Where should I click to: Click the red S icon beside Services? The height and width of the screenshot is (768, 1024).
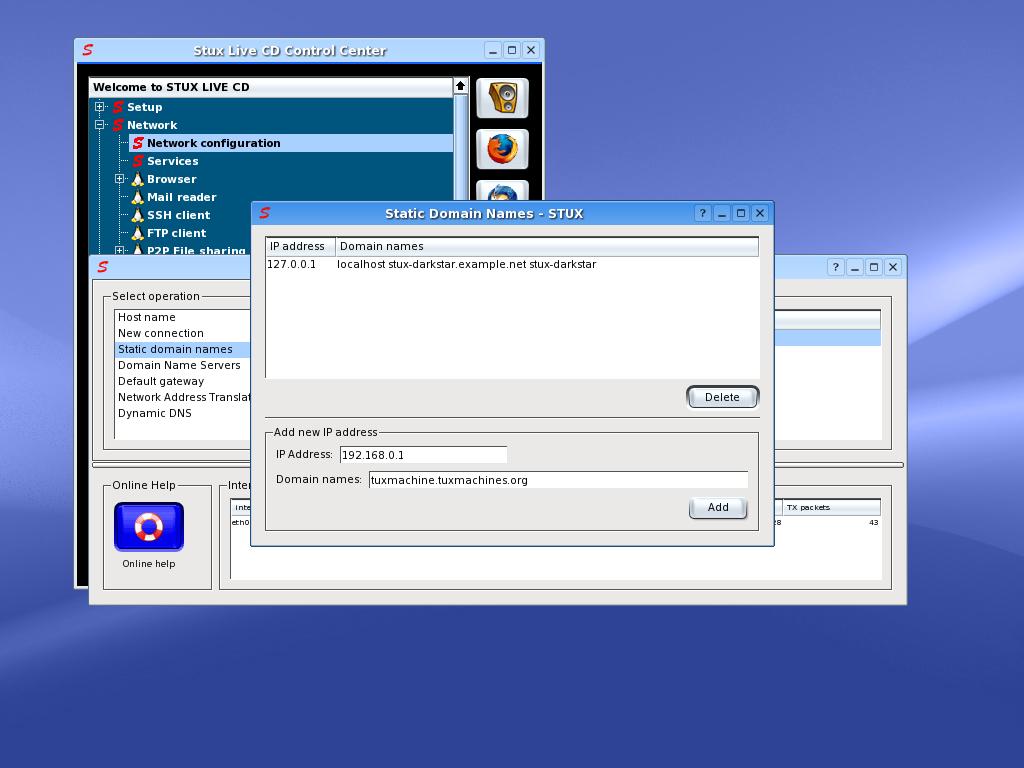coord(138,161)
